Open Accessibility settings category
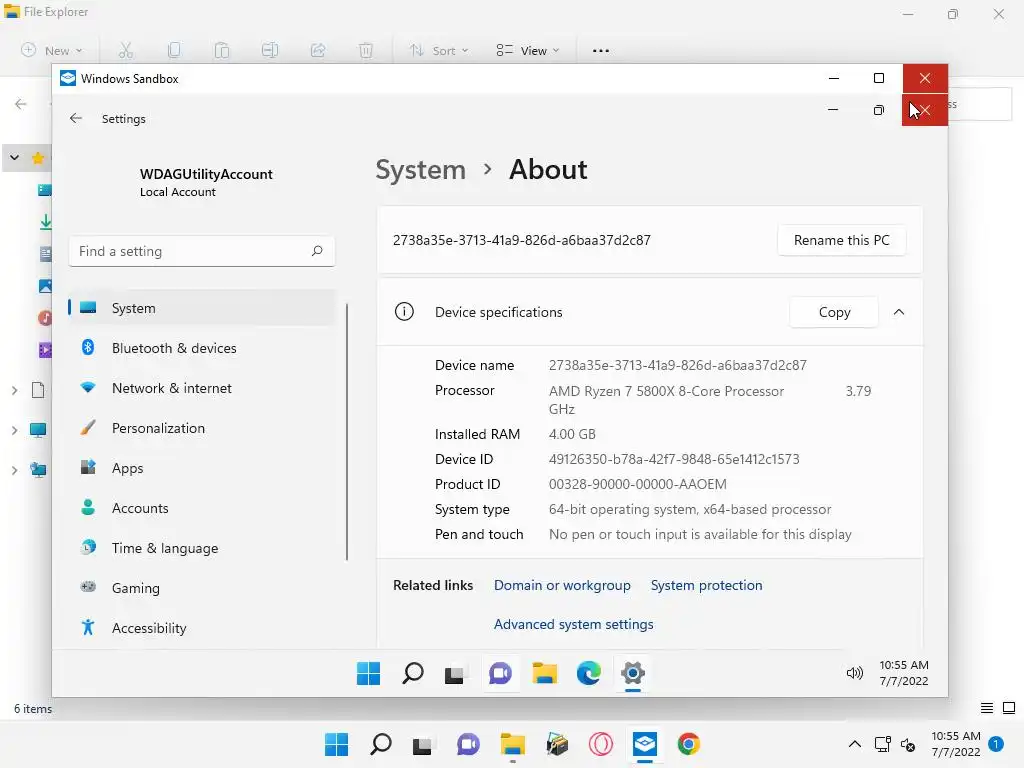 pyautogui.click(x=202, y=628)
